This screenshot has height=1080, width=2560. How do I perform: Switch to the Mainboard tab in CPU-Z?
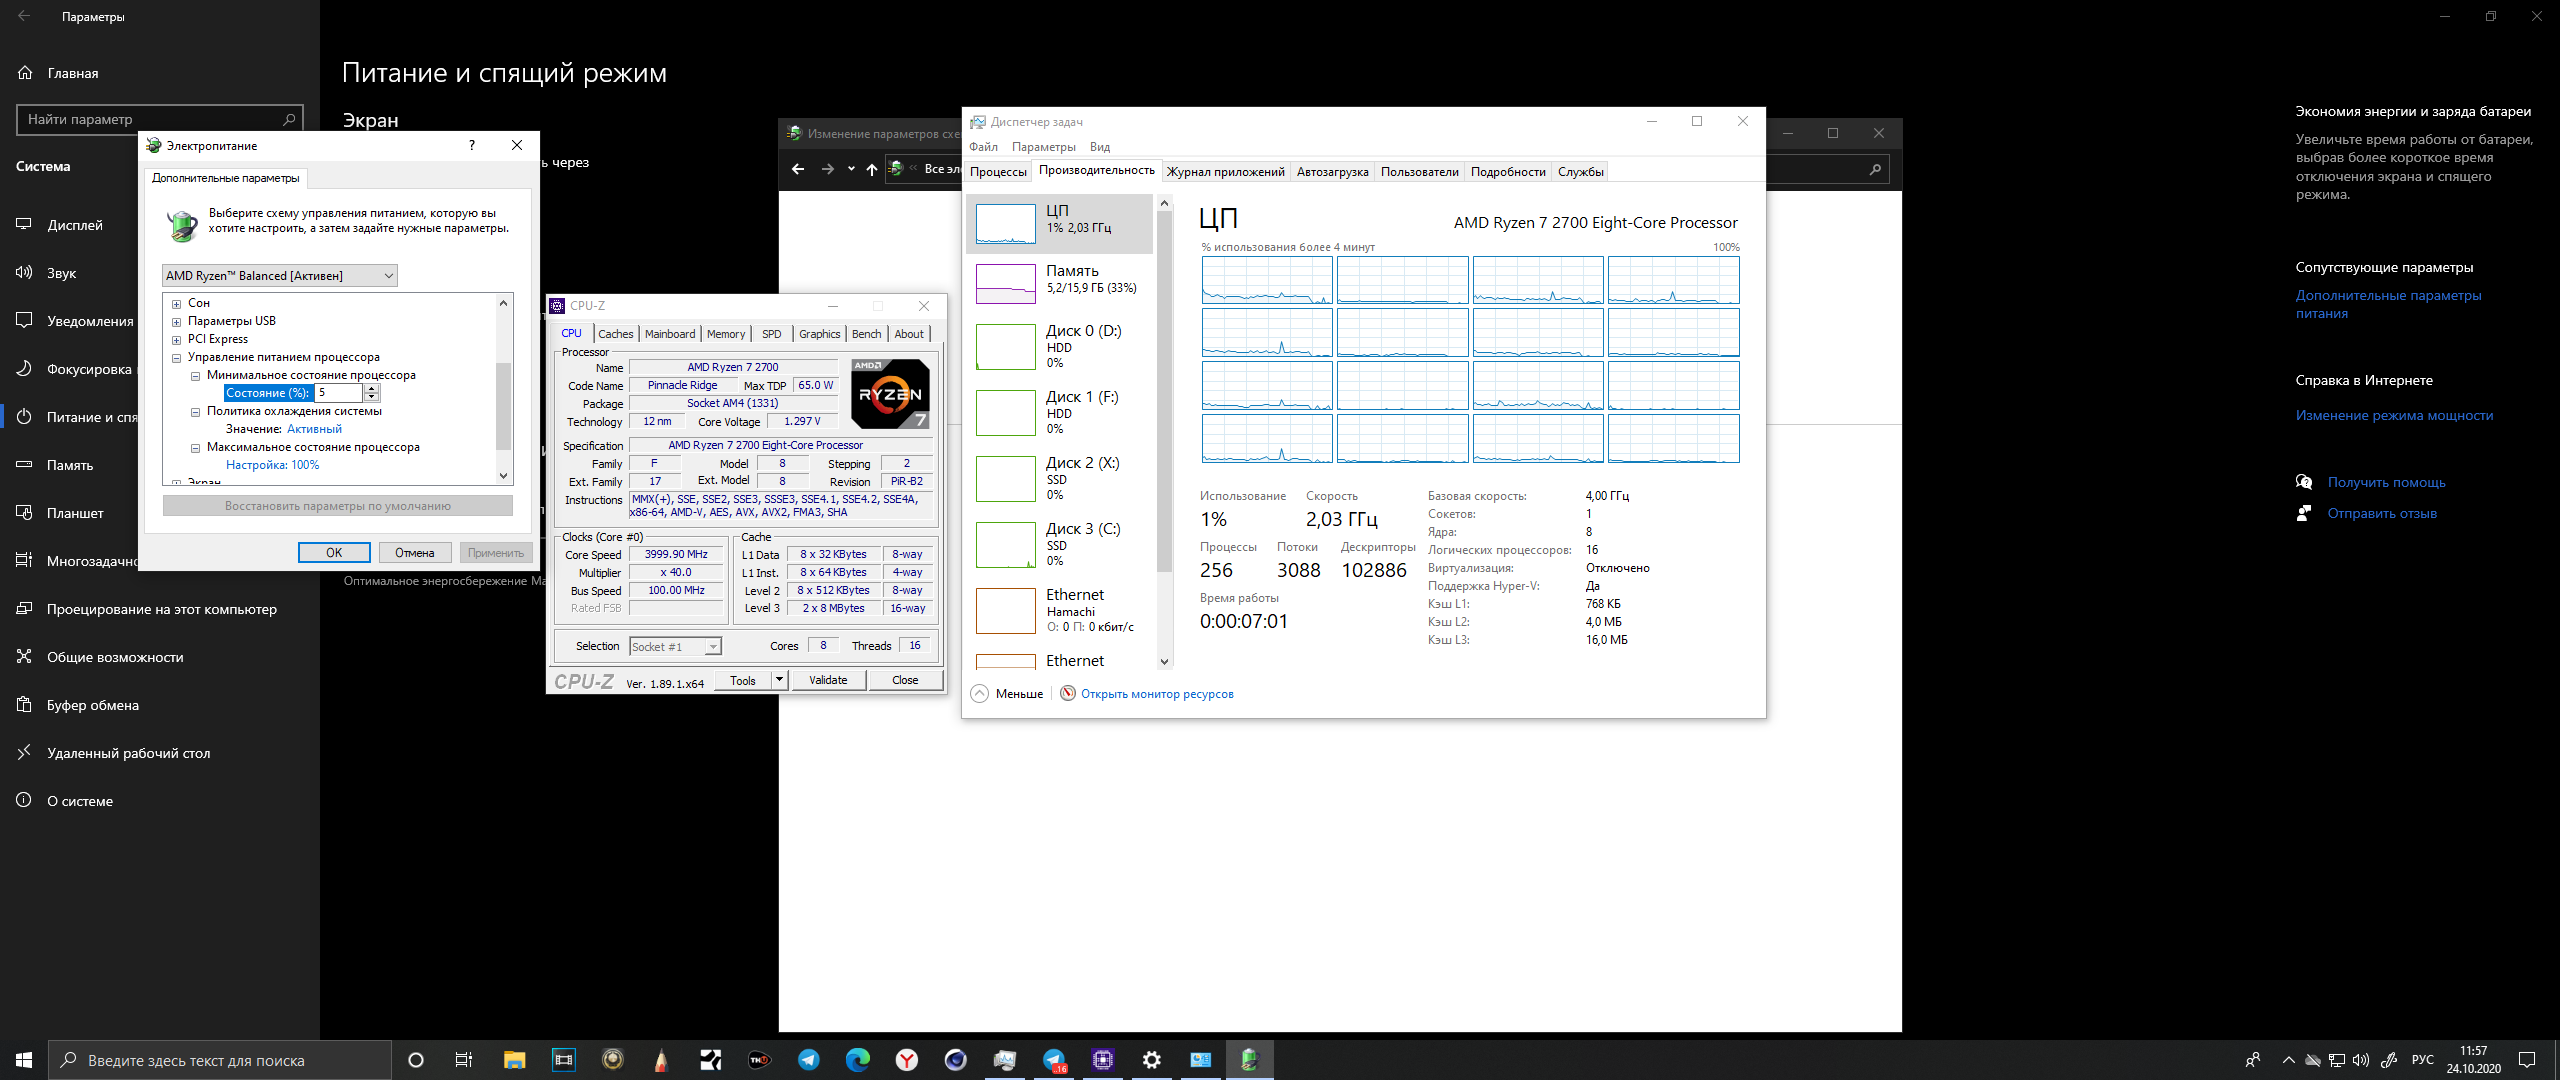pos(669,334)
